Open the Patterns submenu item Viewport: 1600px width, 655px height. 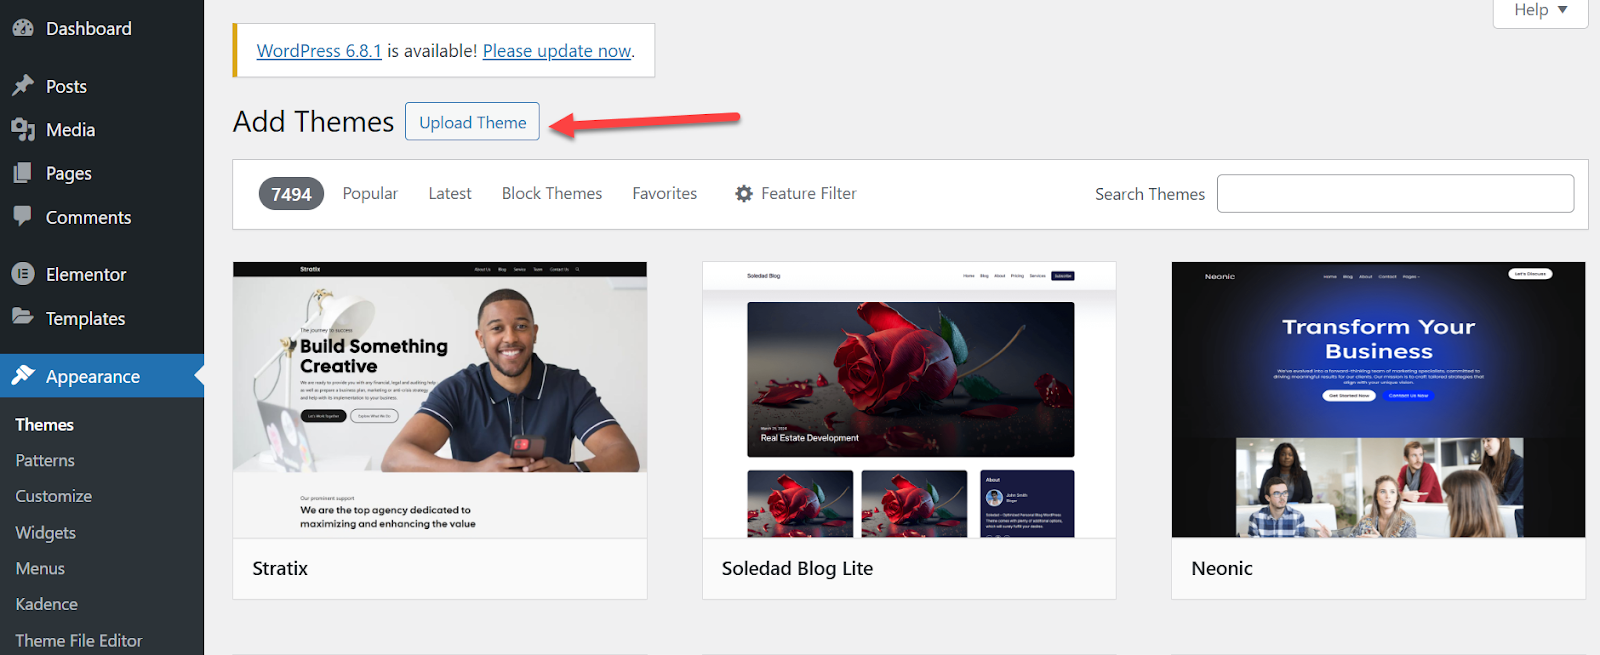pyautogui.click(x=45, y=460)
